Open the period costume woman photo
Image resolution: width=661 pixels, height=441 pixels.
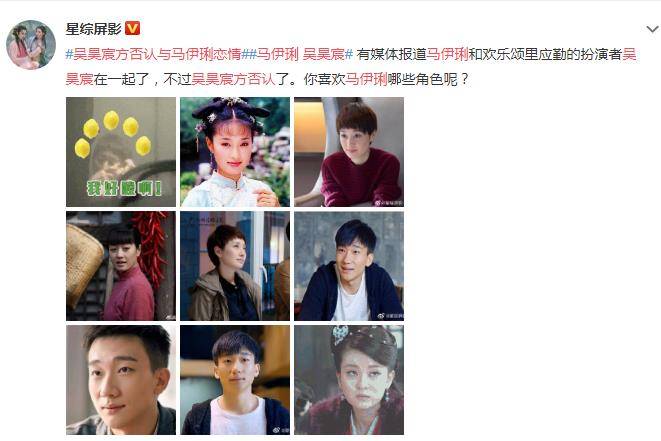click(x=235, y=152)
